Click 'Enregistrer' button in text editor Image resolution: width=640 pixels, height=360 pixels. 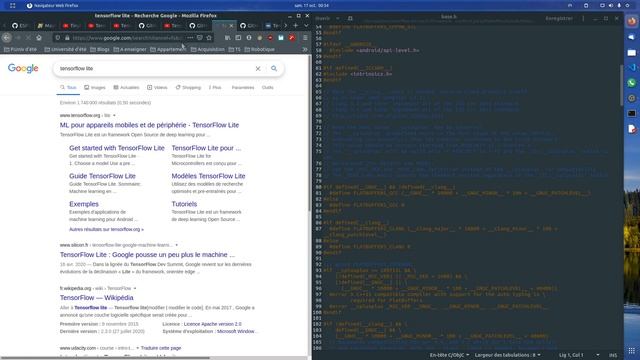coord(559,18)
